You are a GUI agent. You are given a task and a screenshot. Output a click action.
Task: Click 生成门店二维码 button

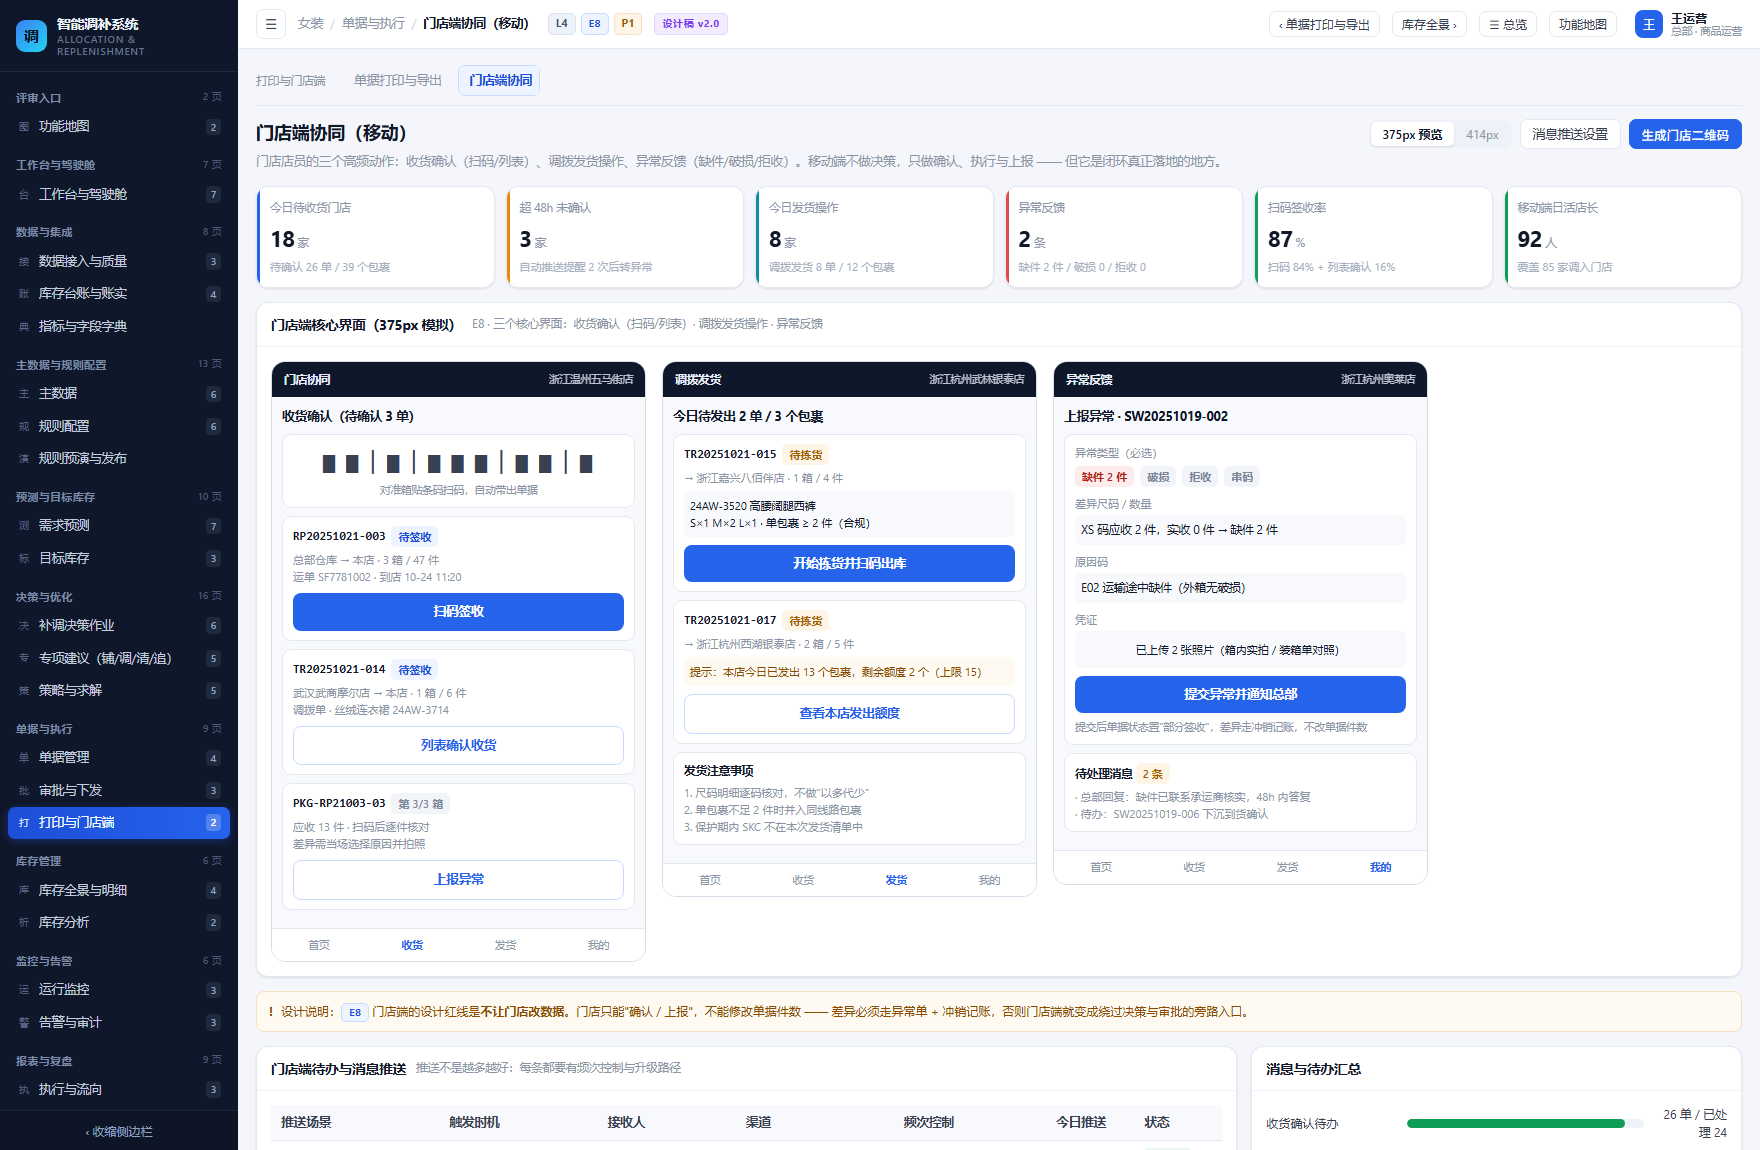click(x=1685, y=134)
